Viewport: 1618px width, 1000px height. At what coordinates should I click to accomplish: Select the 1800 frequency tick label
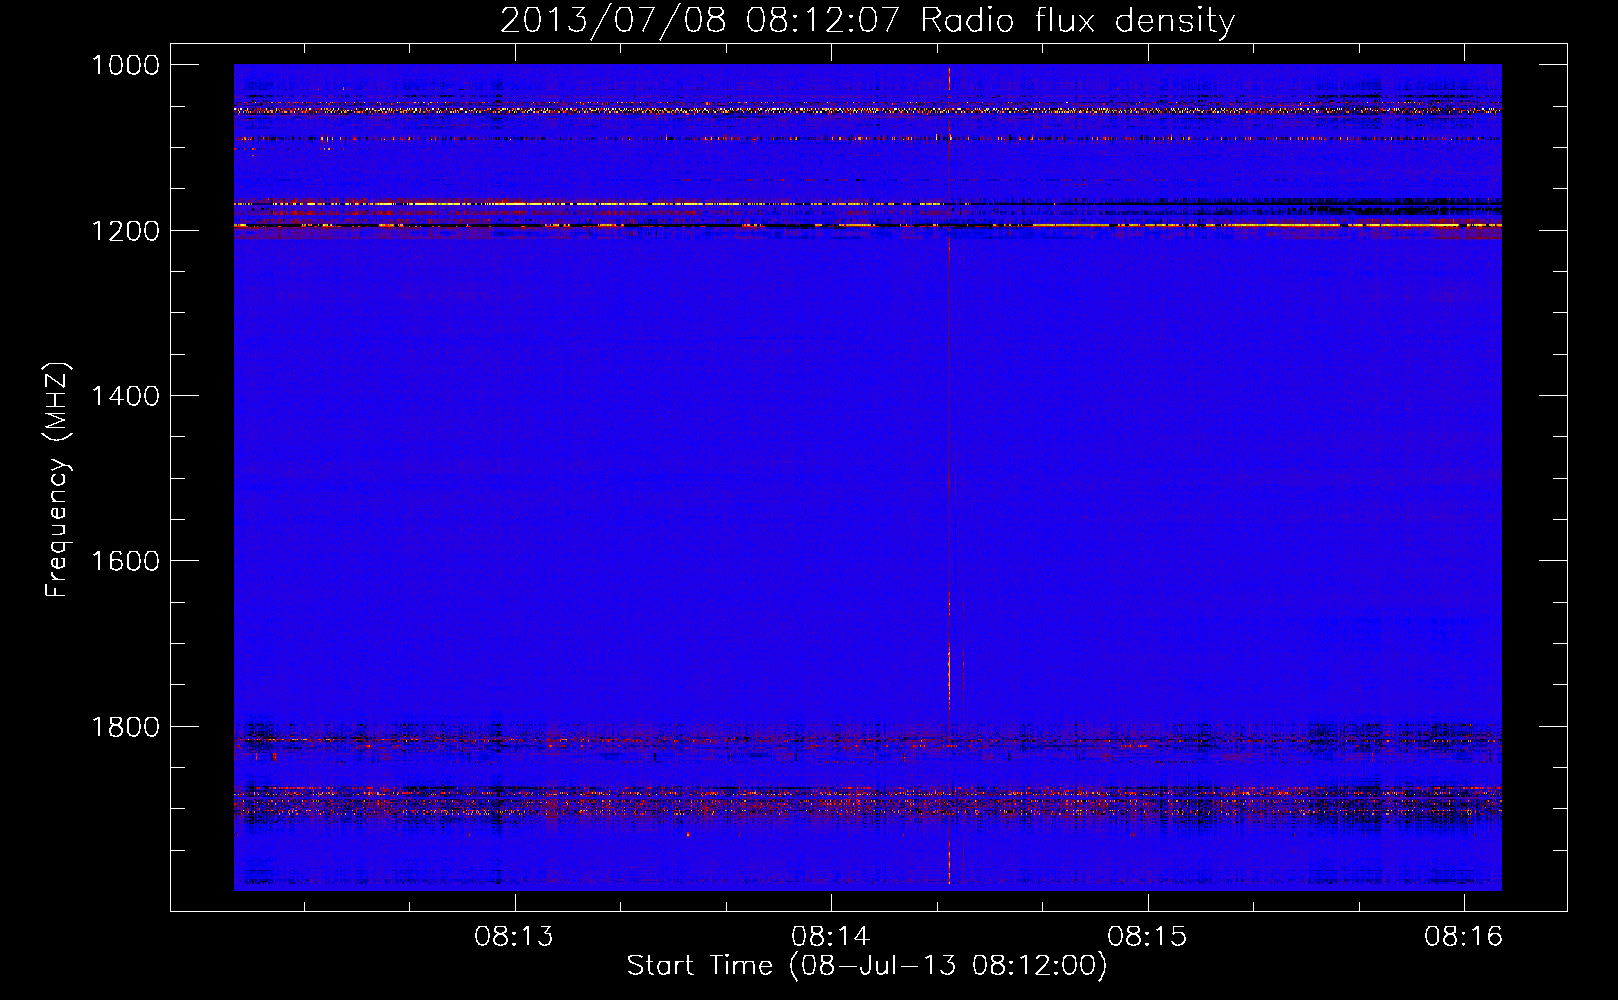(125, 727)
